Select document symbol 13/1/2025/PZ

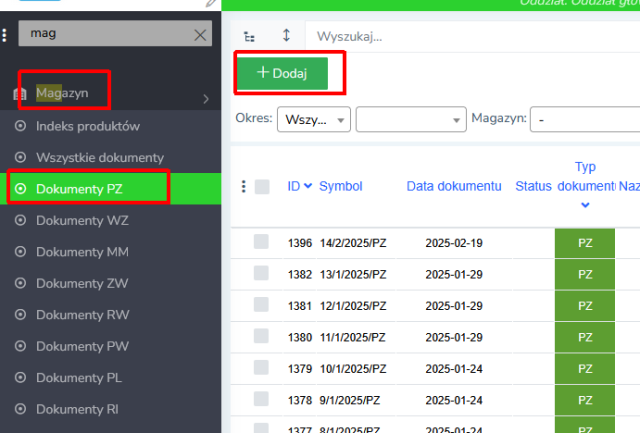point(353,275)
